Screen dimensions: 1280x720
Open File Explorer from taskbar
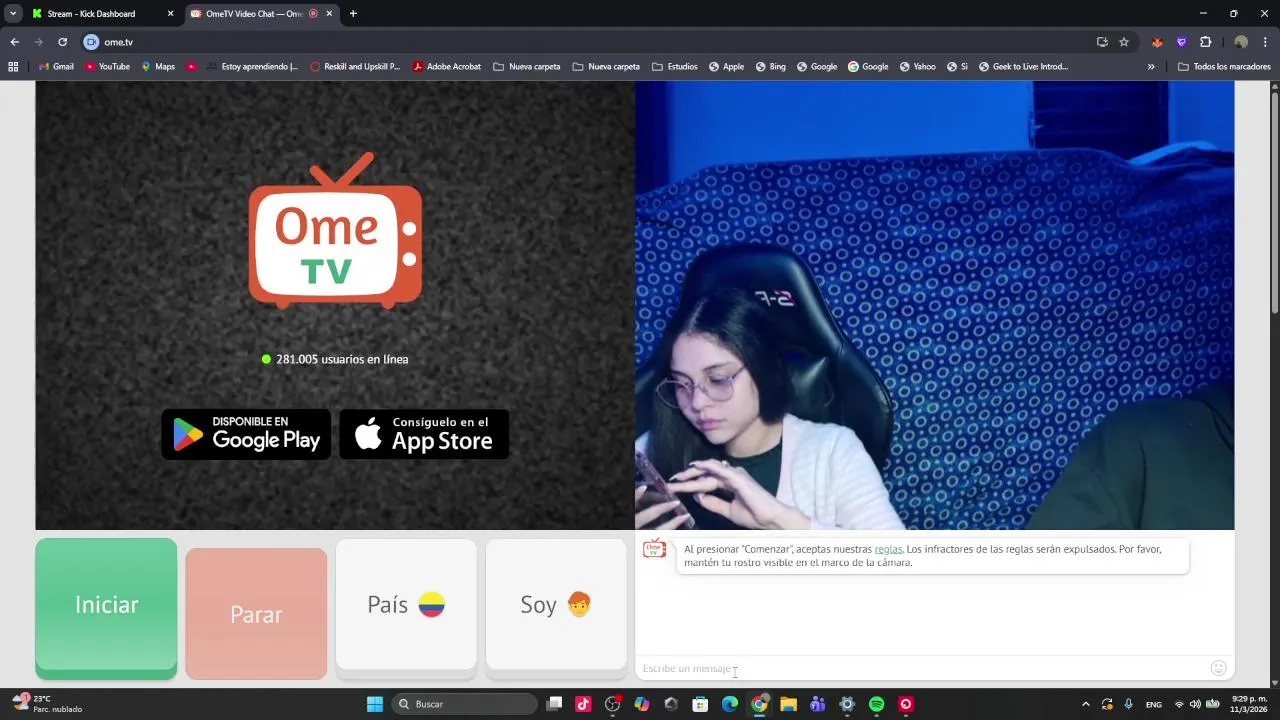[x=788, y=704]
